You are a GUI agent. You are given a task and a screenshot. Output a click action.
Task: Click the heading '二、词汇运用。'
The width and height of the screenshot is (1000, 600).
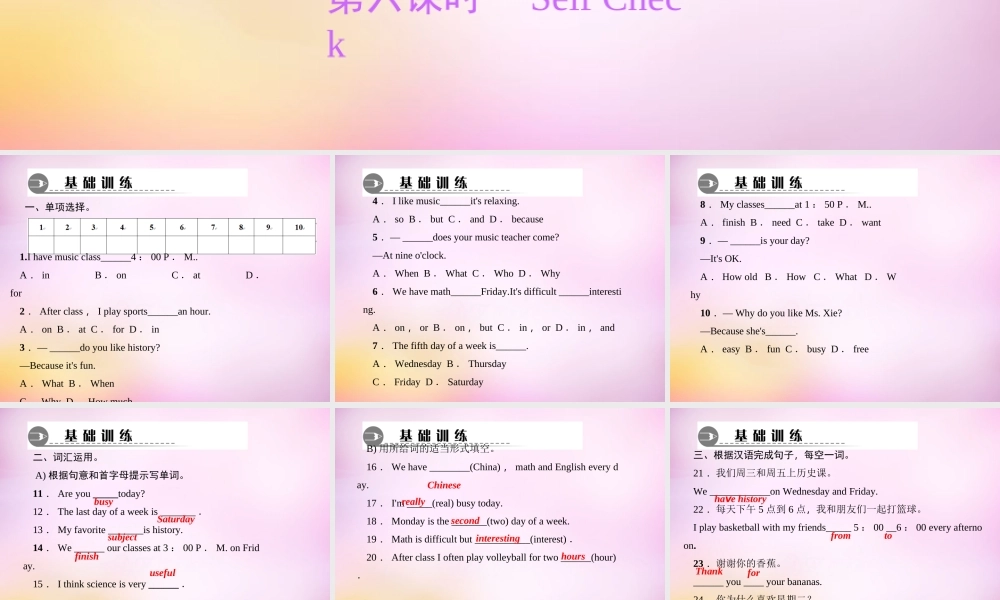click(x=66, y=457)
